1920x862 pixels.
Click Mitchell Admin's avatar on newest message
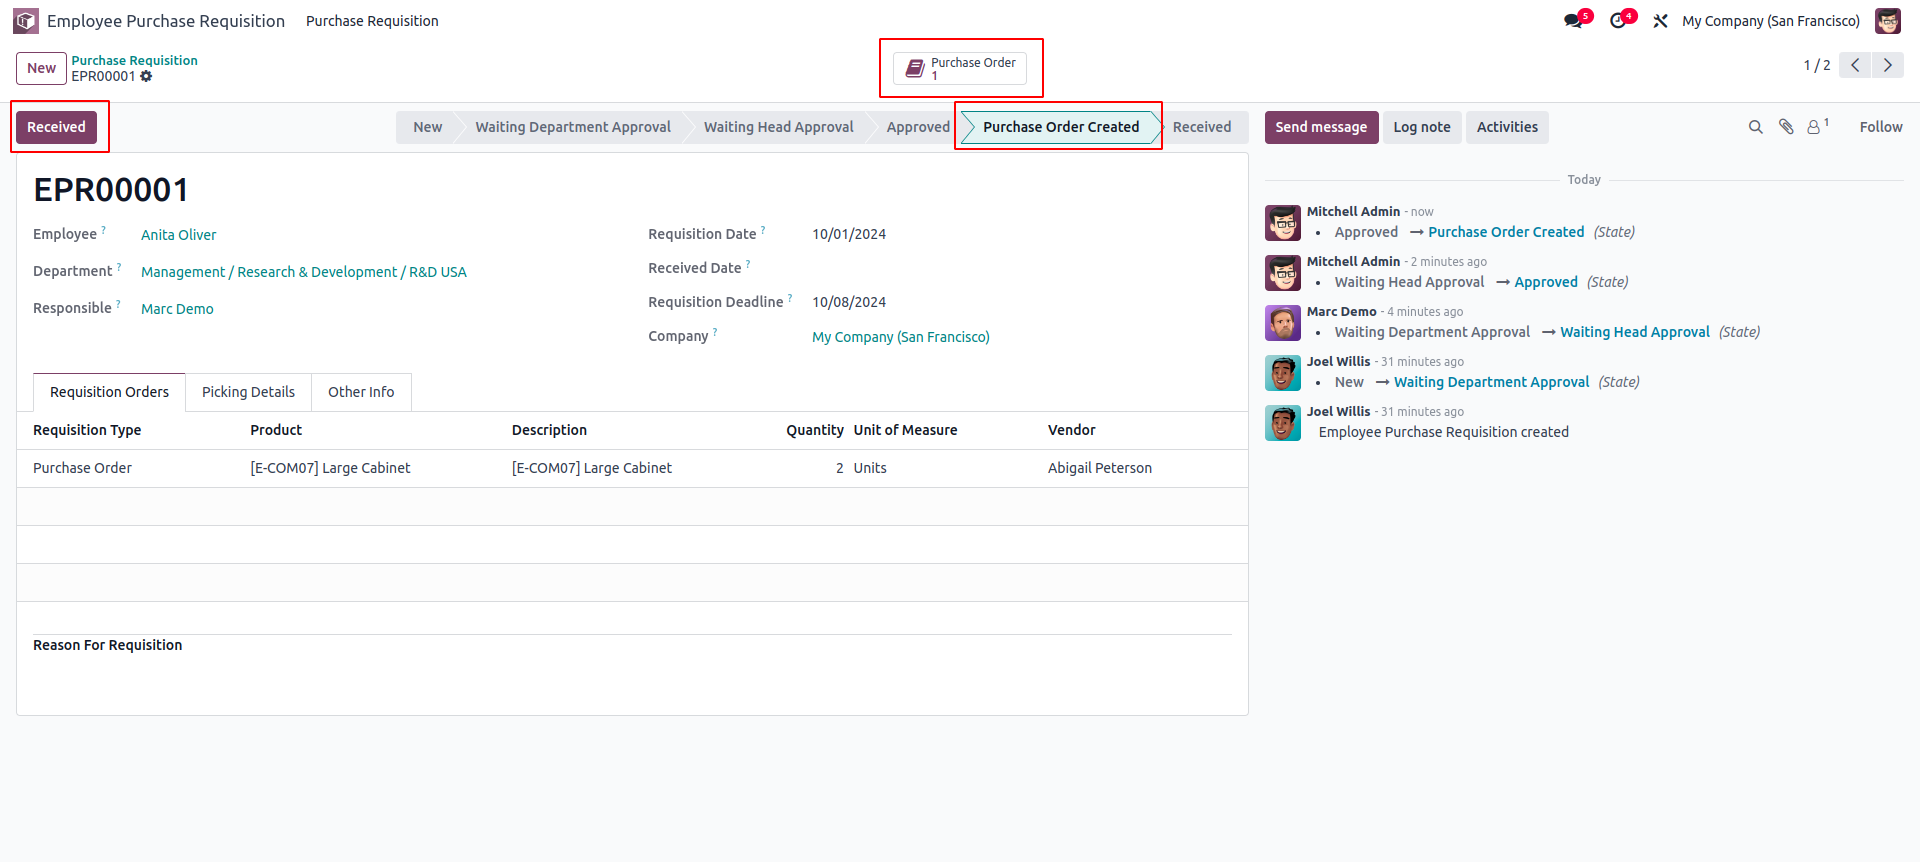(x=1283, y=223)
